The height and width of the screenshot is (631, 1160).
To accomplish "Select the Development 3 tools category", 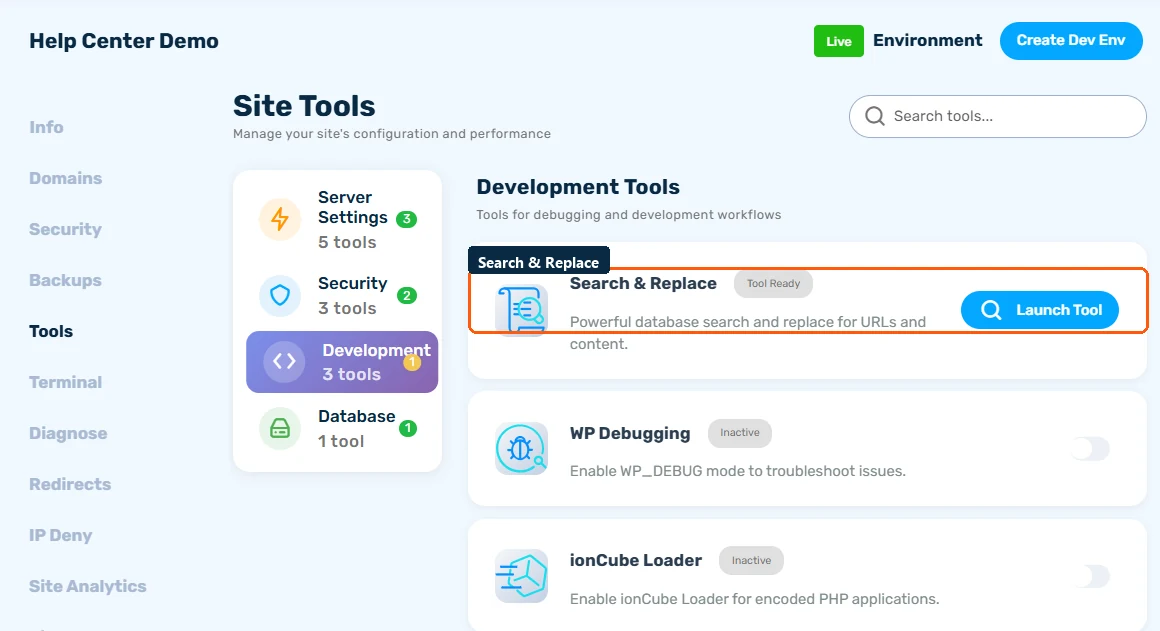I will tap(342, 362).
